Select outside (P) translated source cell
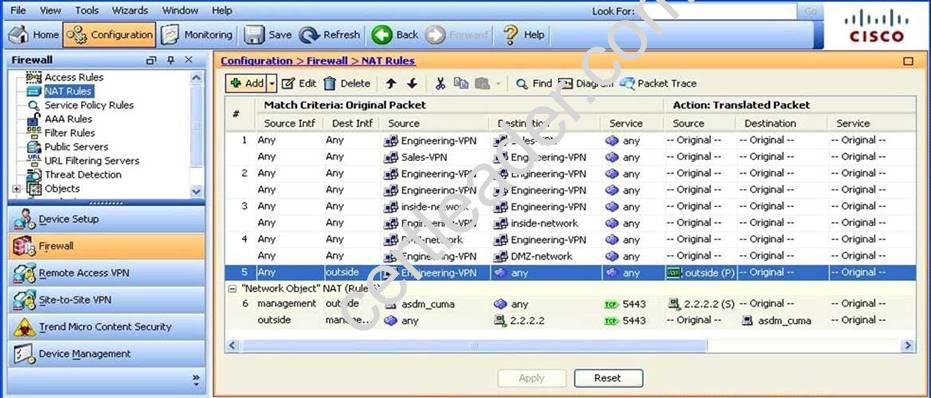Image resolution: width=931 pixels, height=398 pixels. pyautogui.click(x=700, y=273)
